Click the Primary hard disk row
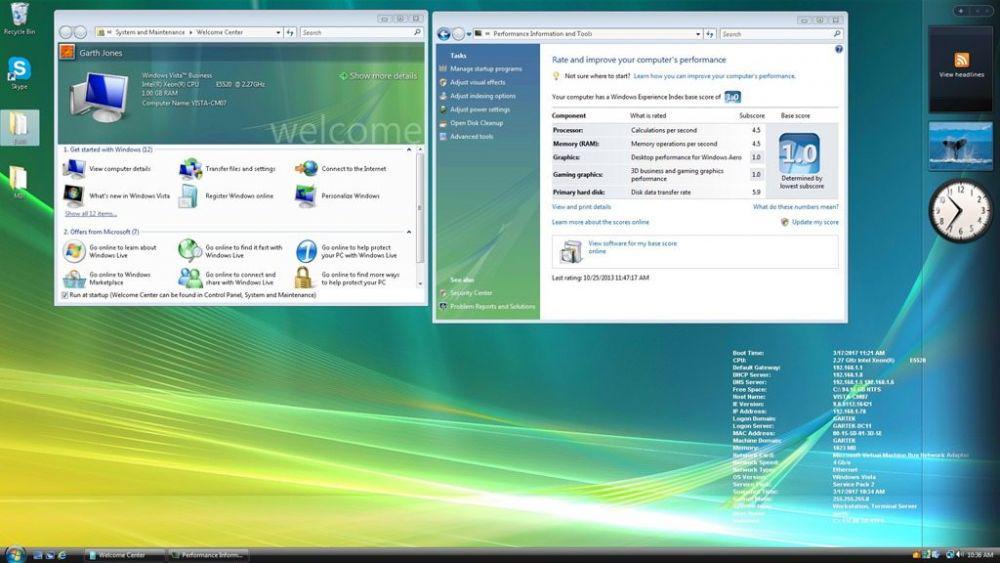The width and height of the screenshot is (1000, 563). pyautogui.click(x=657, y=192)
